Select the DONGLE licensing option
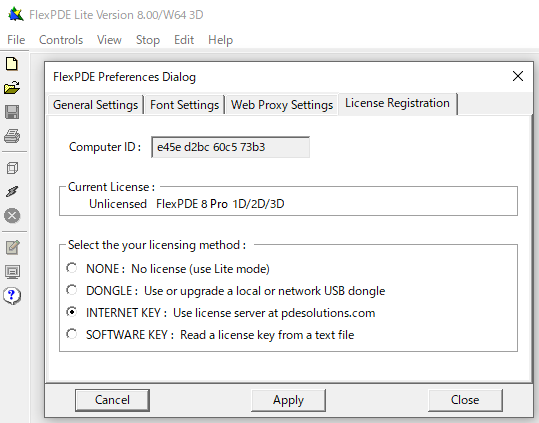 (72, 290)
